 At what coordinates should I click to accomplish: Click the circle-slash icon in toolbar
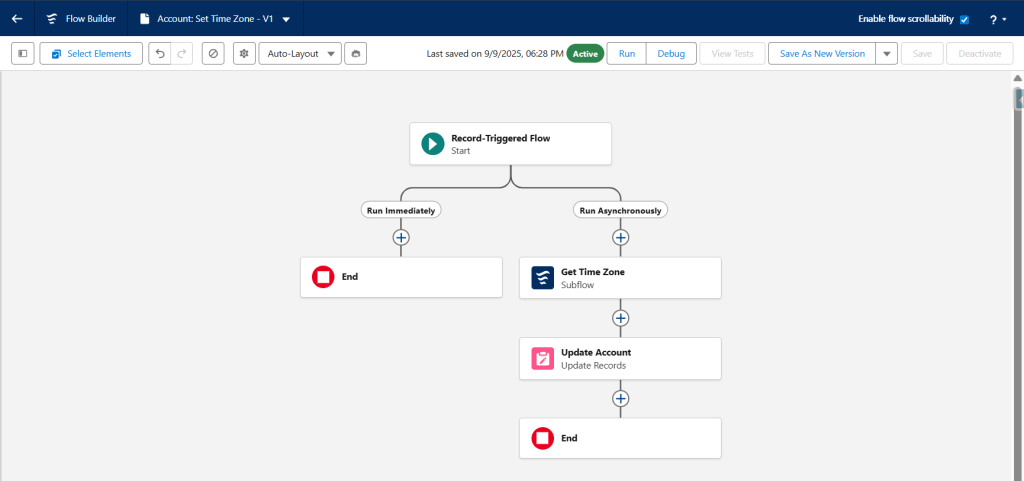[x=212, y=53]
